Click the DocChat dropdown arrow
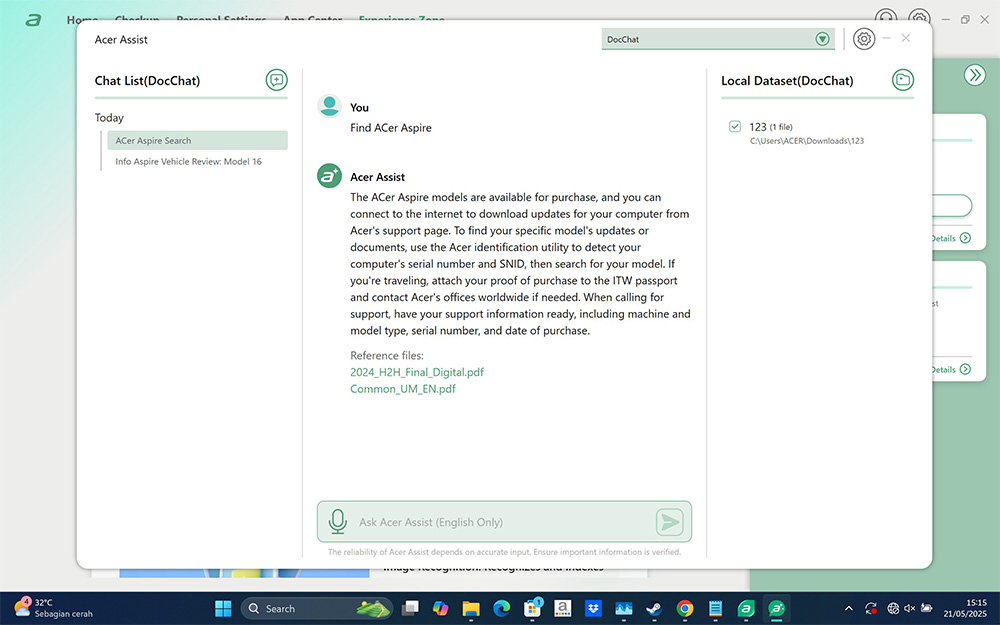This screenshot has width=1000, height=625. [x=823, y=39]
